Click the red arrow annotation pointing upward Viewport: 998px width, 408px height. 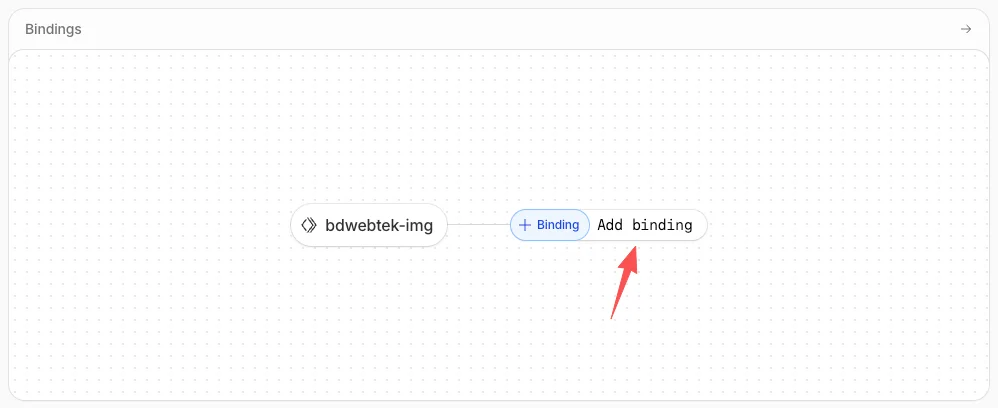(x=624, y=282)
